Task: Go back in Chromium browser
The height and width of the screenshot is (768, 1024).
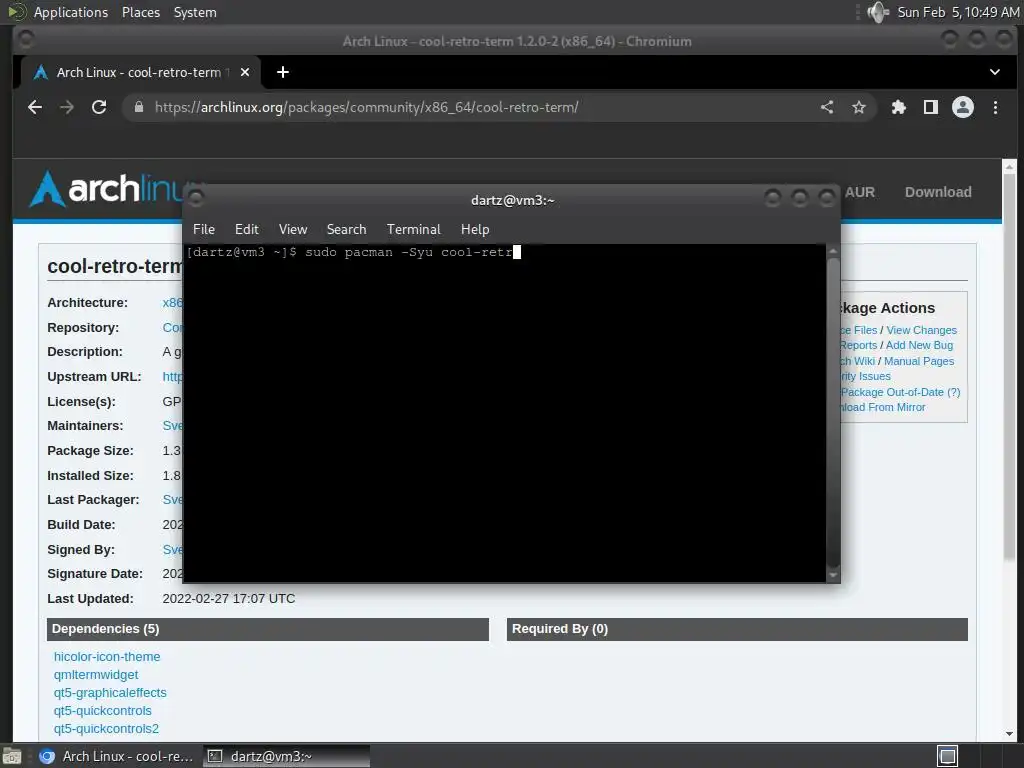Action: coord(35,107)
